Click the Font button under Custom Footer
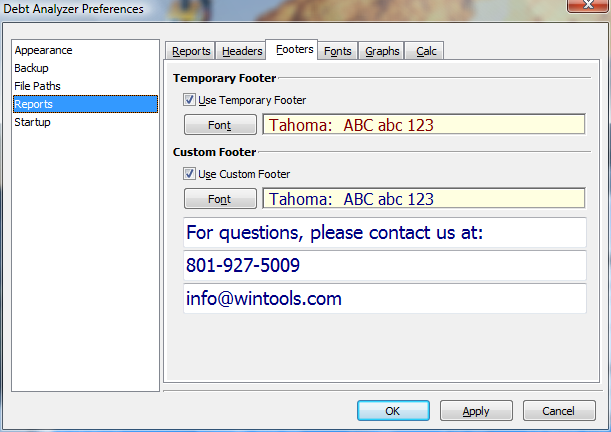Image resolution: width=611 pixels, height=432 pixels. pos(220,199)
